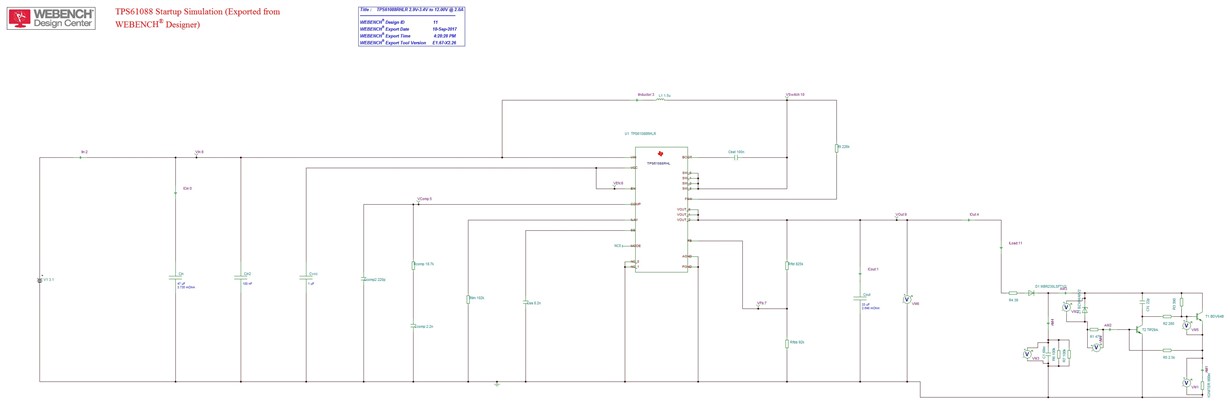Select the U1 TPS61088RHLR IC block

(660, 209)
